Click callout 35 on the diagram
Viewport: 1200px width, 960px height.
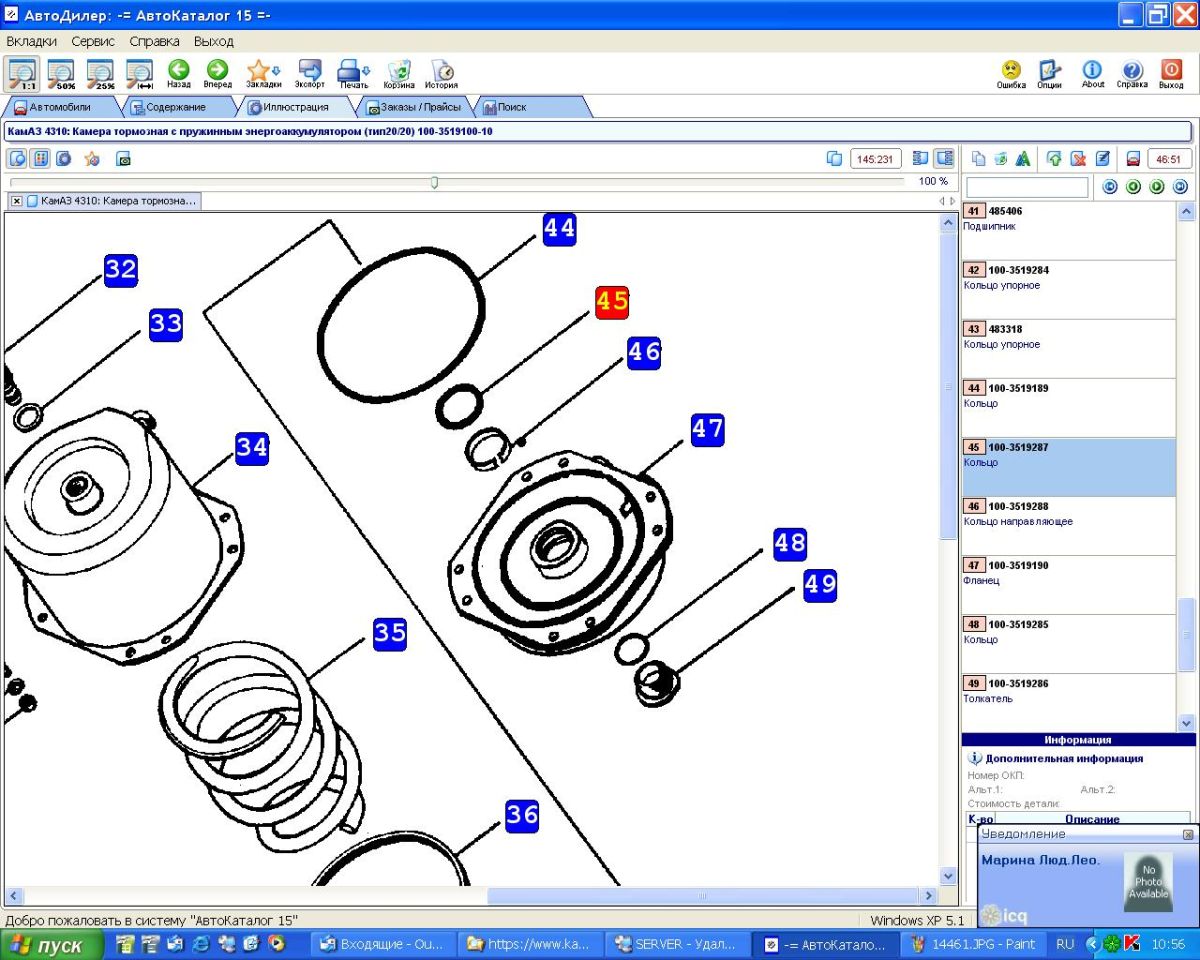point(390,634)
